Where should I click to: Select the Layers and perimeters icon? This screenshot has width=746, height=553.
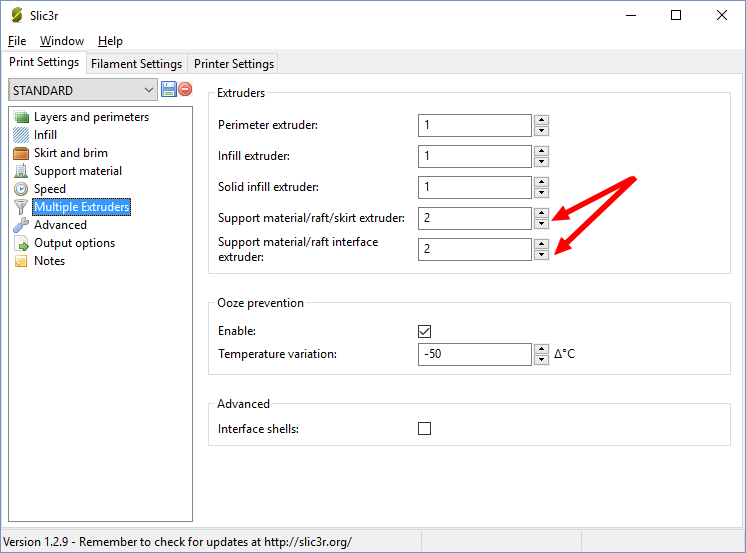tap(22, 117)
